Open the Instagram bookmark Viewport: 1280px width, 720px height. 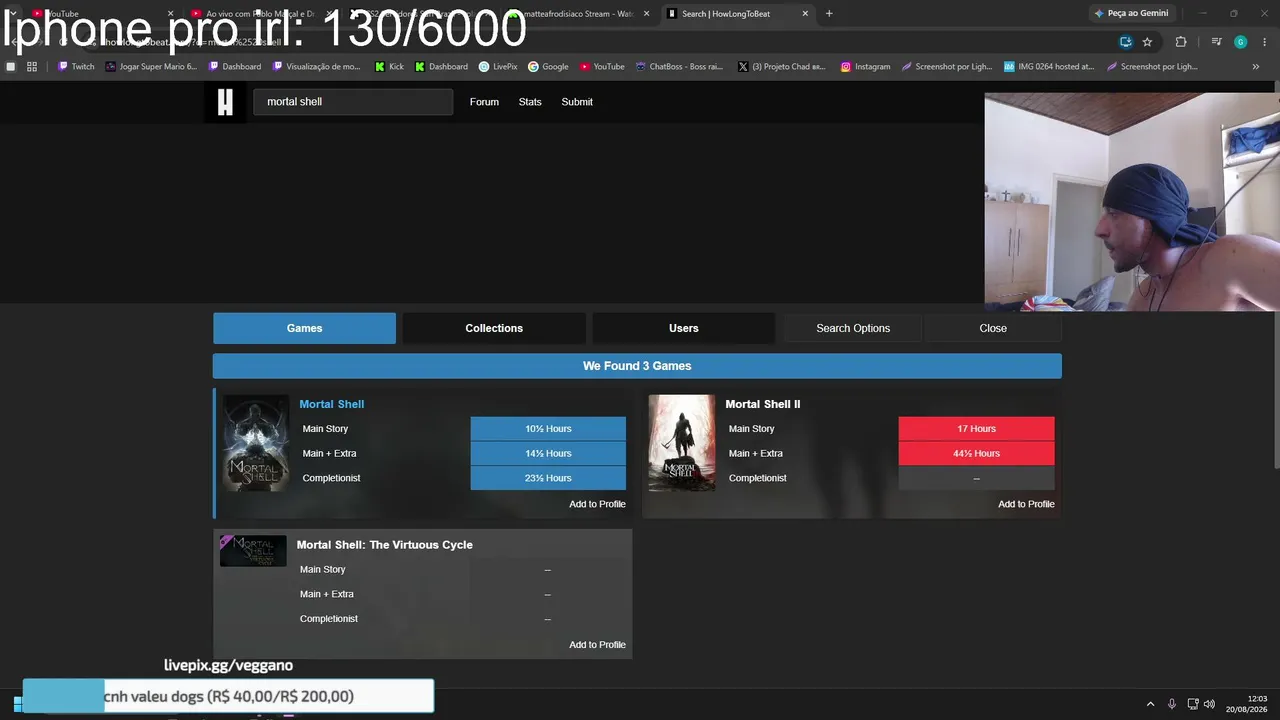click(865, 67)
